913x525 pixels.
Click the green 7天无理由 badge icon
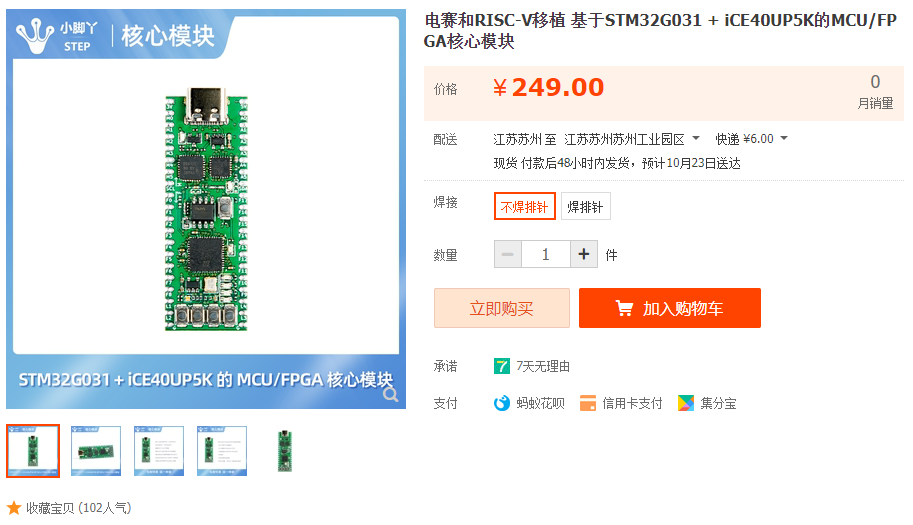[x=501, y=366]
